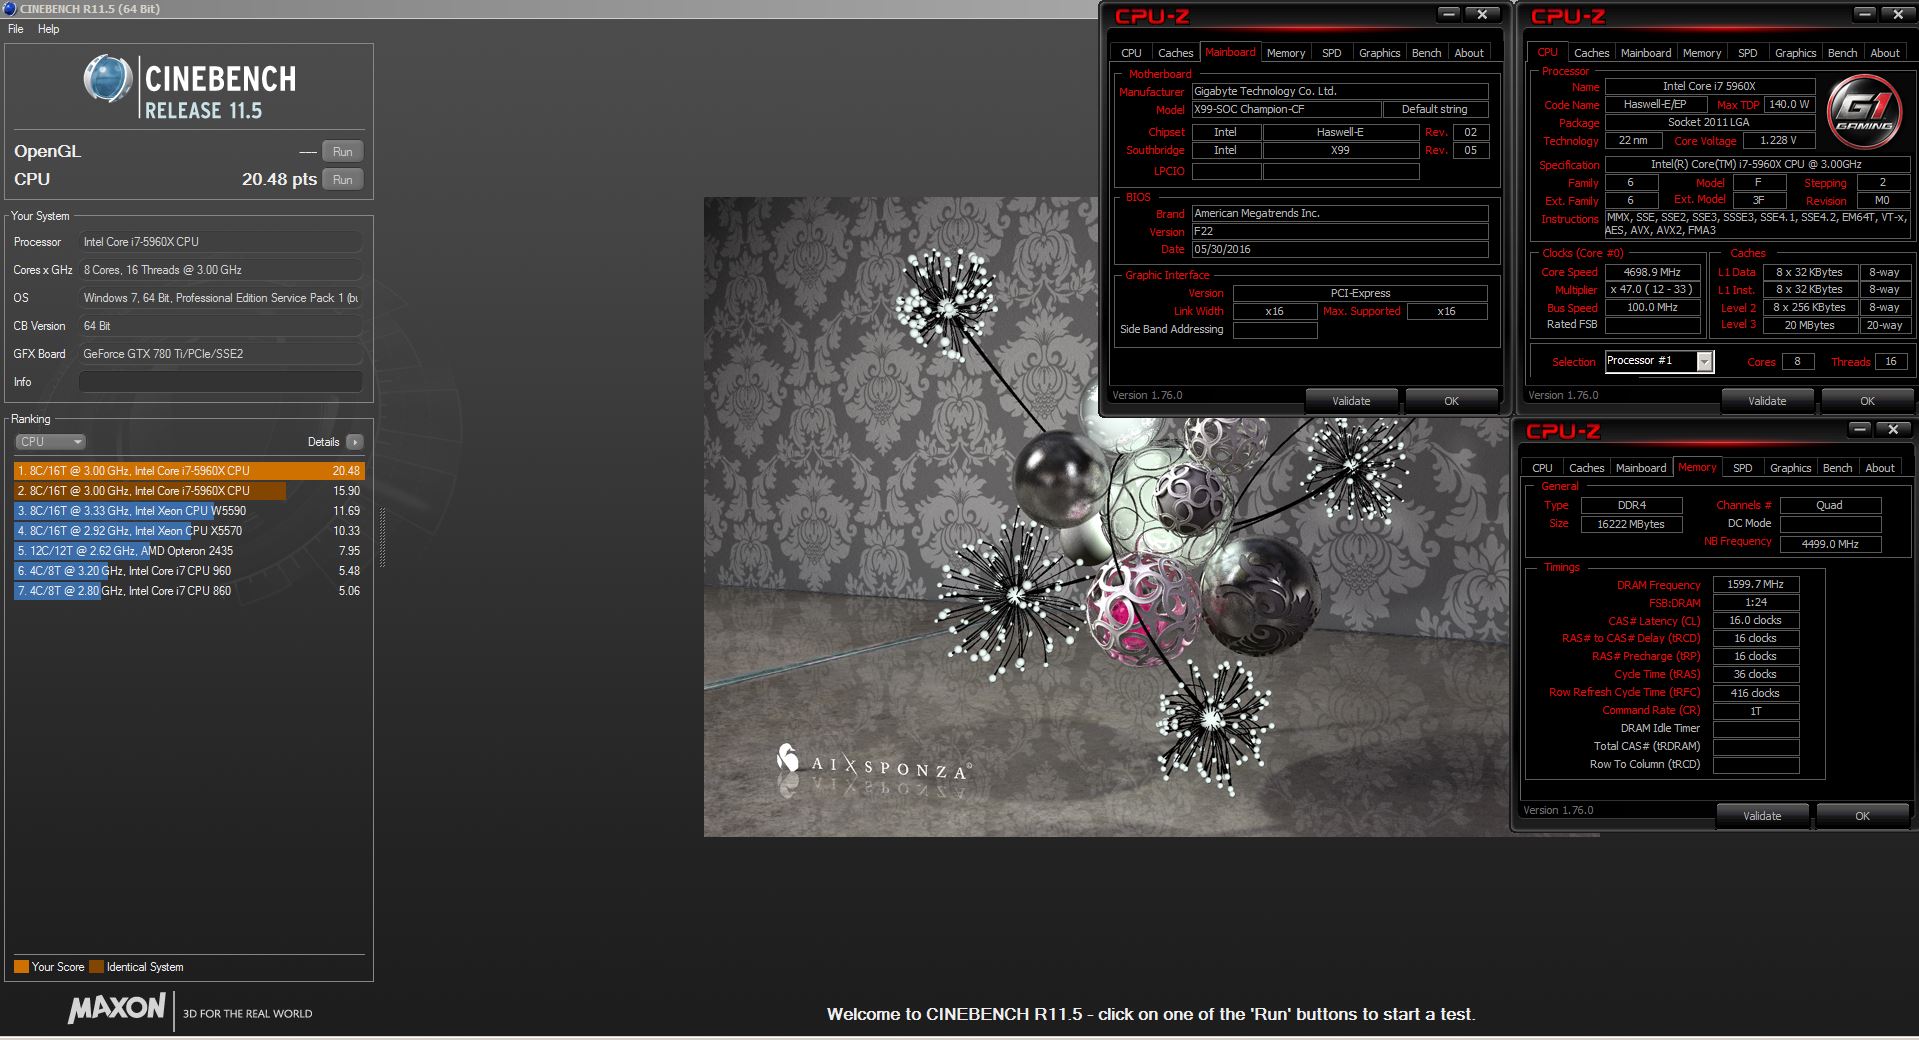Click the Cinebench globe logo

108,79
